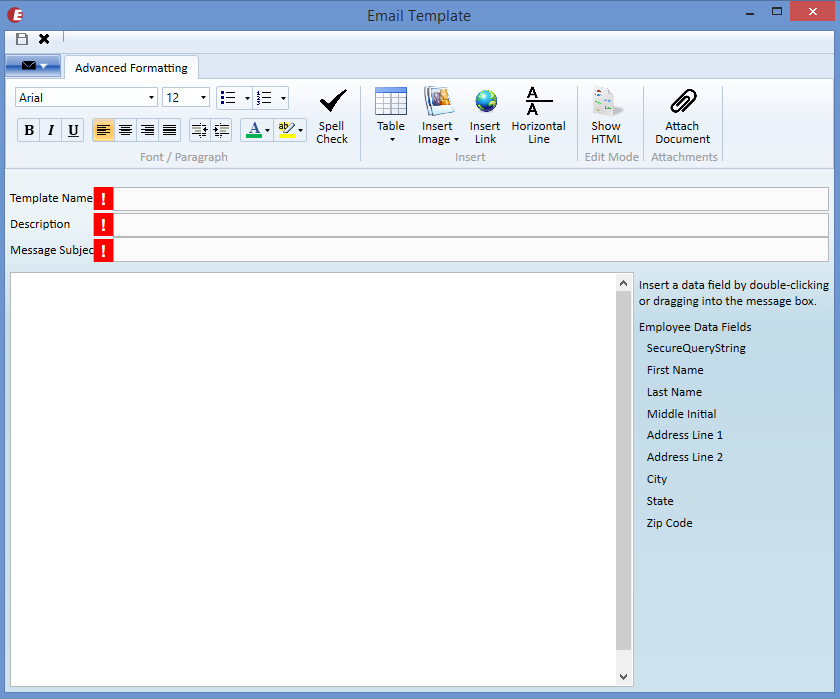Open font color dropdown arrow
Image resolution: width=840 pixels, height=699 pixels.
pyautogui.click(x=267, y=130)
